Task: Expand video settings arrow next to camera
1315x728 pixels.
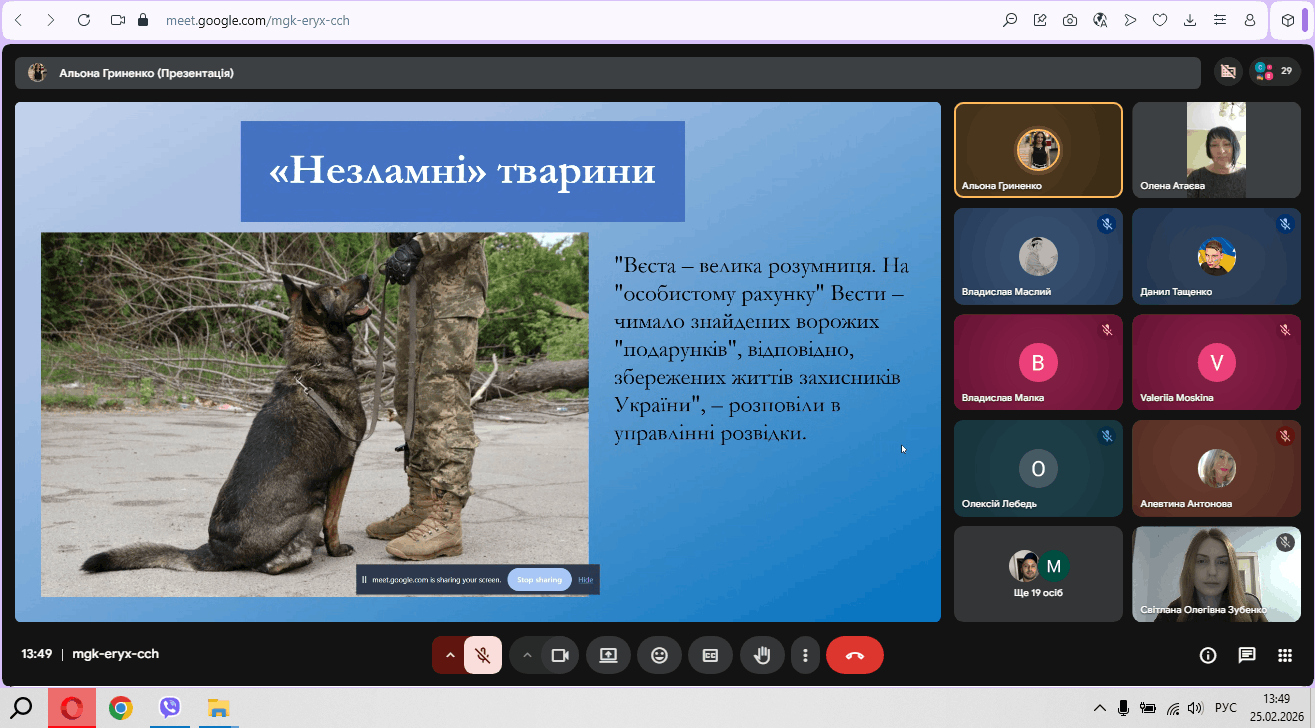Action: pos(526,655)
